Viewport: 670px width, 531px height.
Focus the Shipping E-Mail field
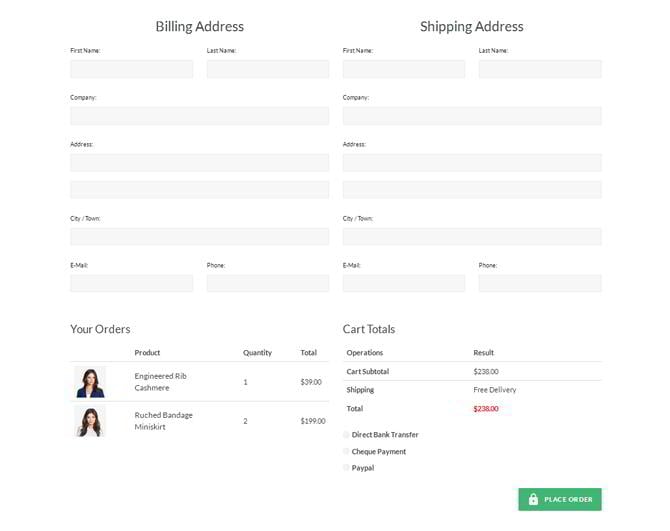(x=403, y=284)
